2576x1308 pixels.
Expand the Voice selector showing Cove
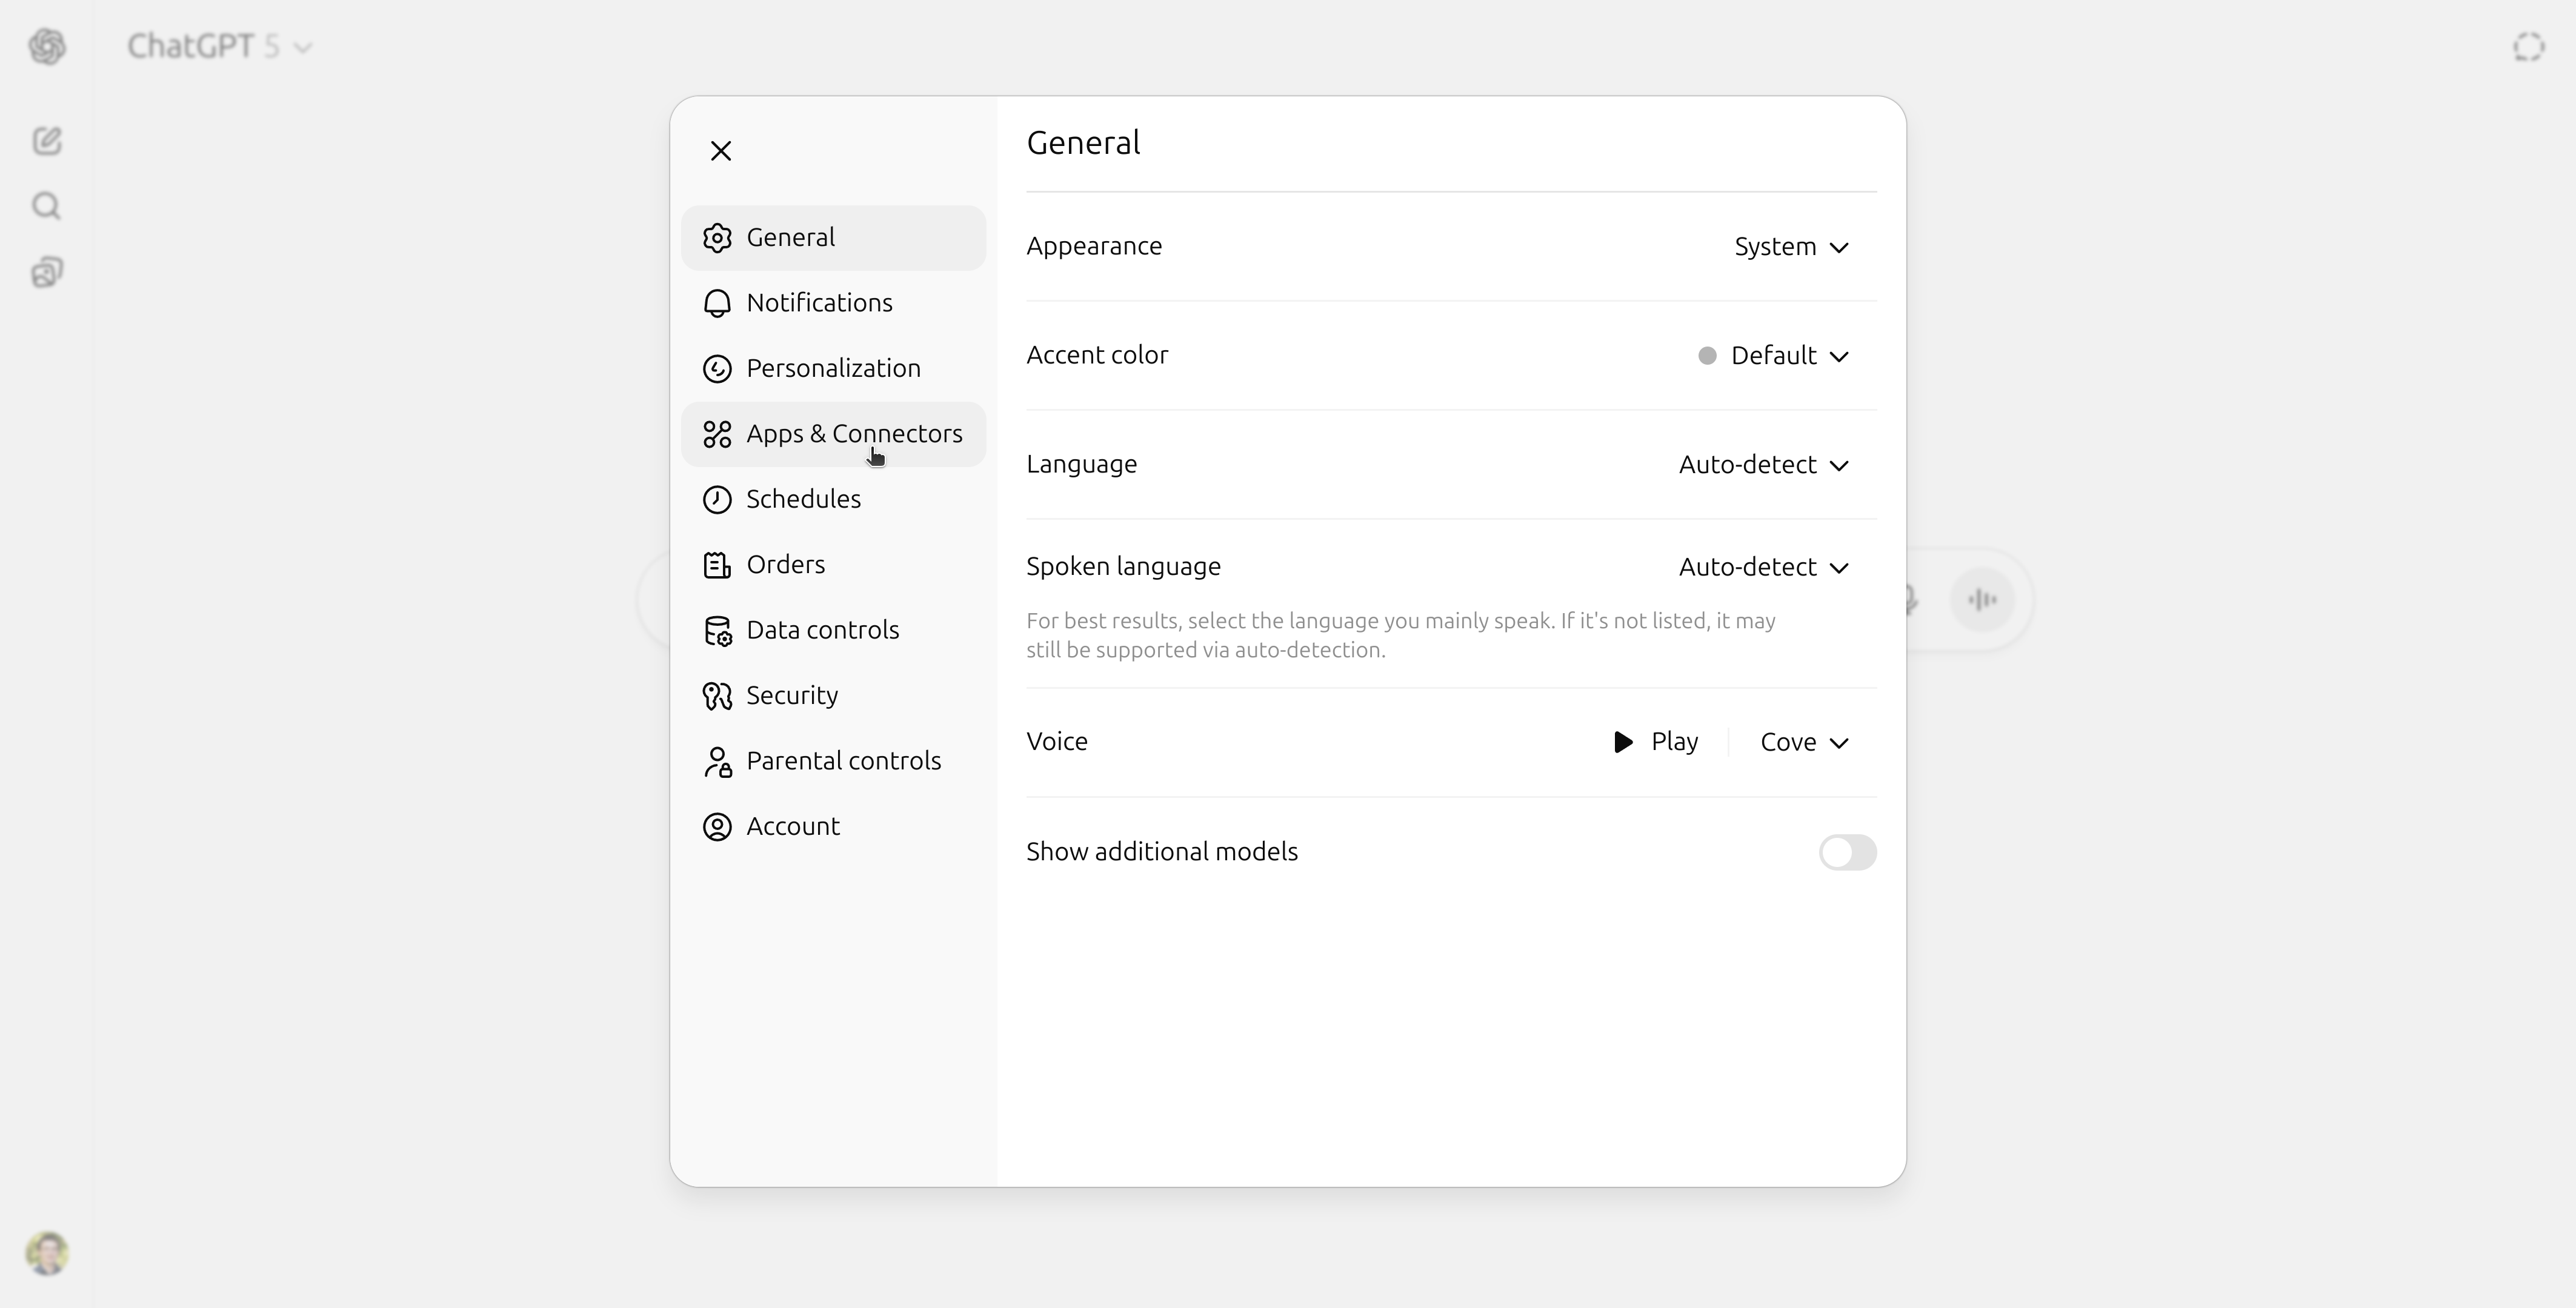(x=1803, y=741)
